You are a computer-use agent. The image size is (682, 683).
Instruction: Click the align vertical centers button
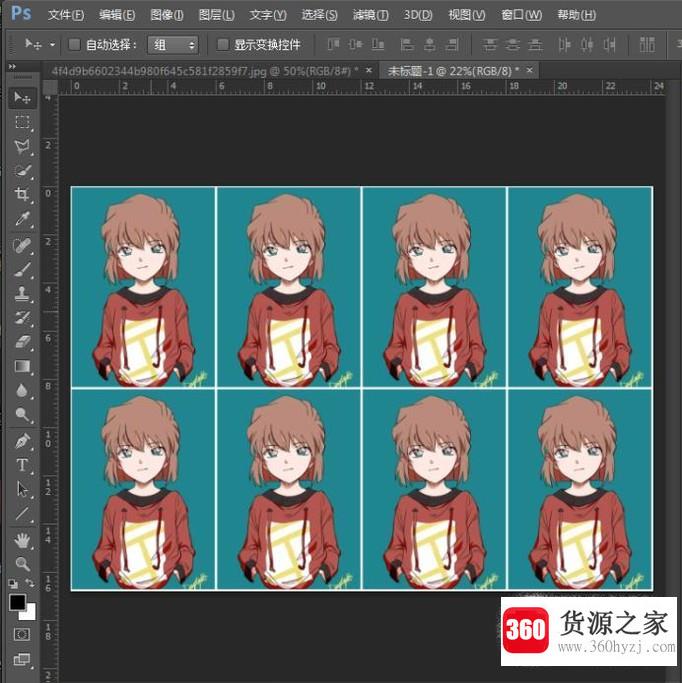coord(355,44)
